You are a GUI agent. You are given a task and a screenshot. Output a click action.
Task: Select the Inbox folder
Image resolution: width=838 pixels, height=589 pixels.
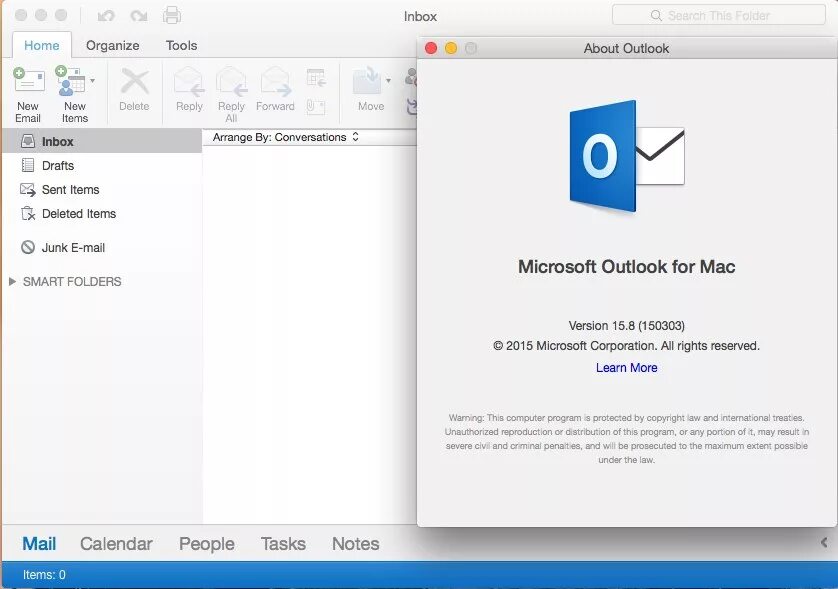(x=102, y=142)
